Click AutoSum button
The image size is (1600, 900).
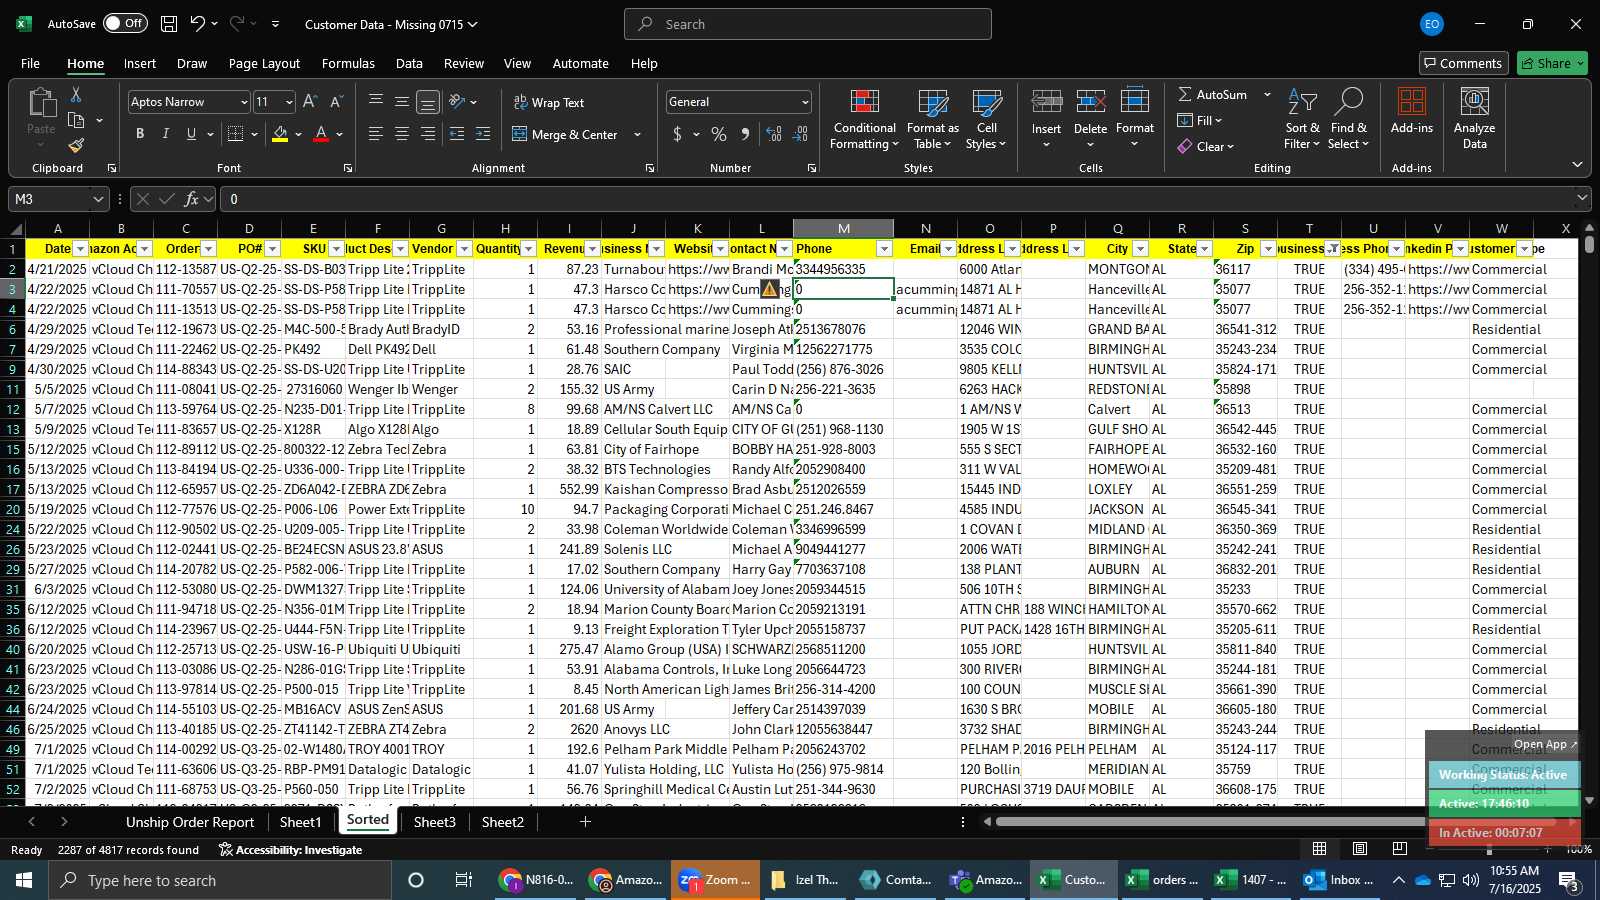click(1213, 94)
